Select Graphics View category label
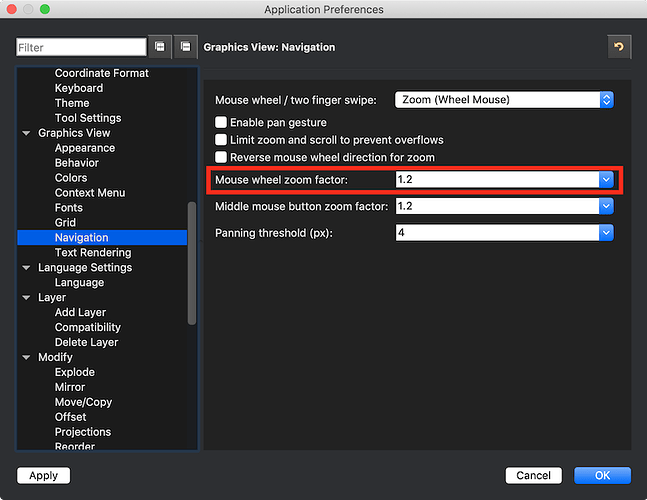 click(x=74, y=133)
